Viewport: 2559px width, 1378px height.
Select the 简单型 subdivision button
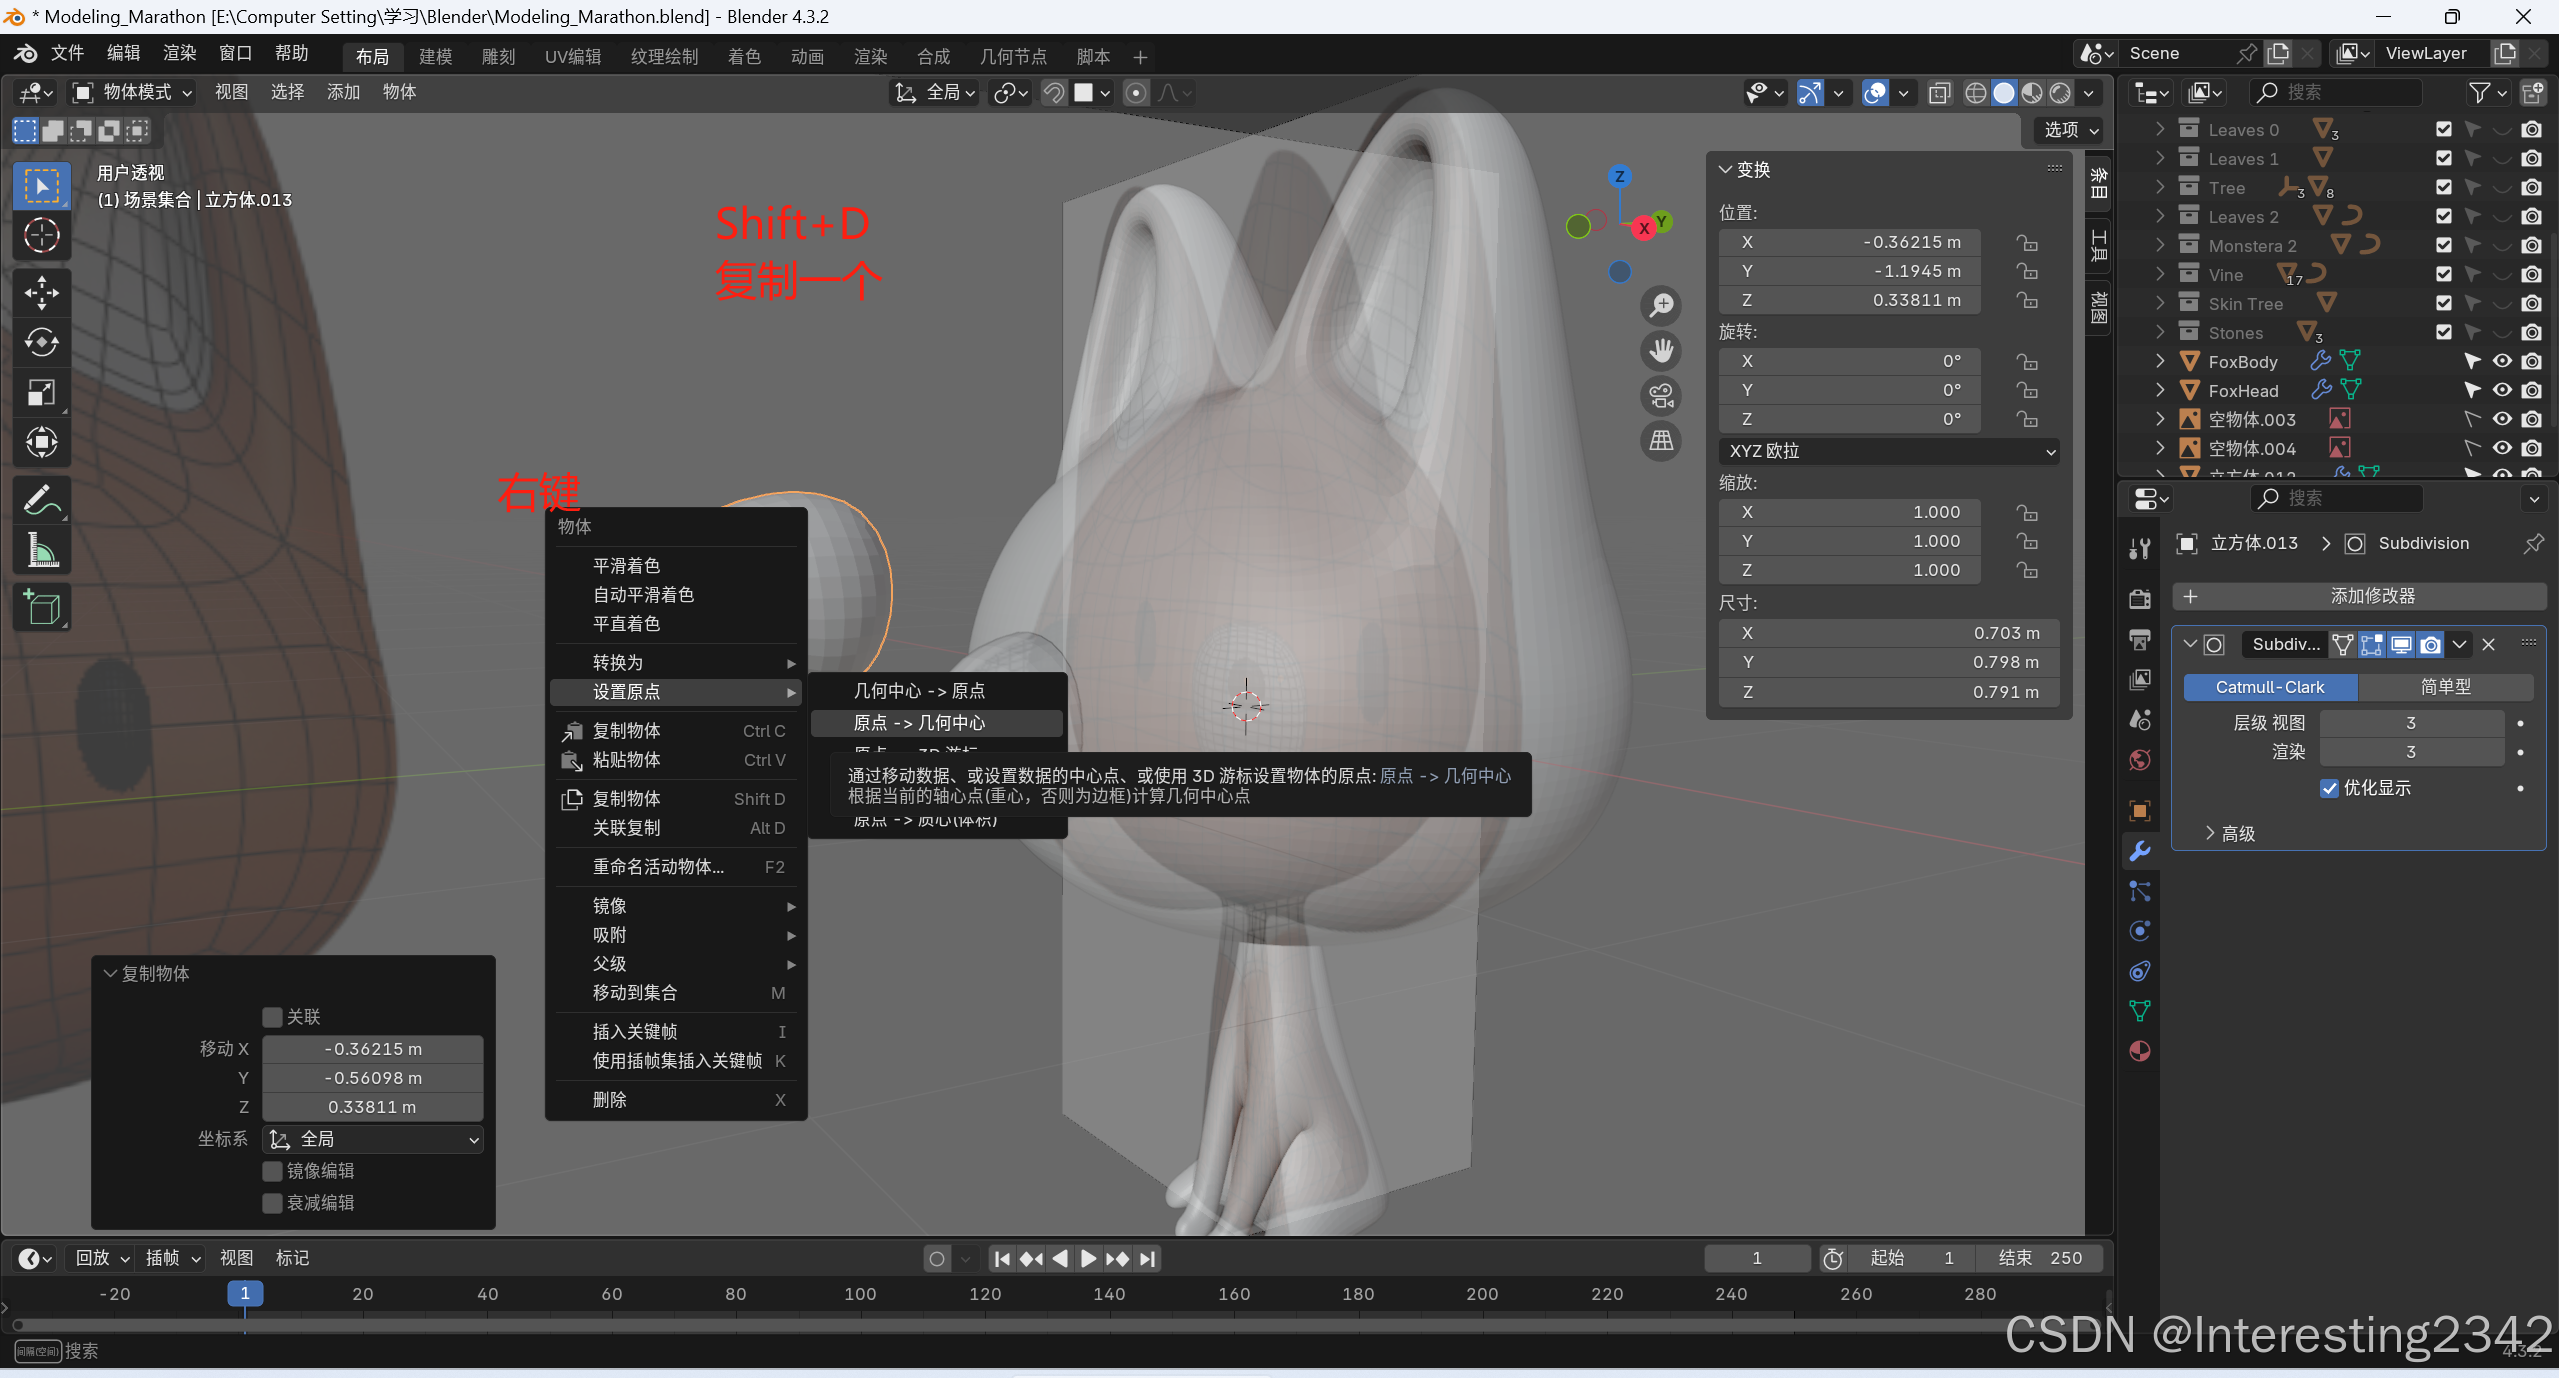2445,687
